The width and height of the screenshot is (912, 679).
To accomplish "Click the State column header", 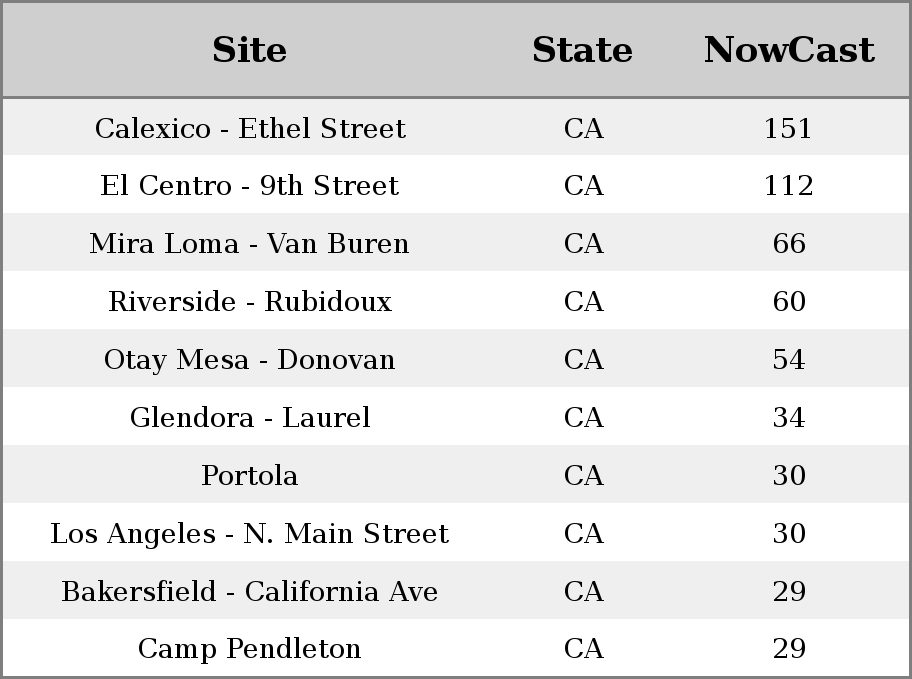I will (x=583, y=50).
